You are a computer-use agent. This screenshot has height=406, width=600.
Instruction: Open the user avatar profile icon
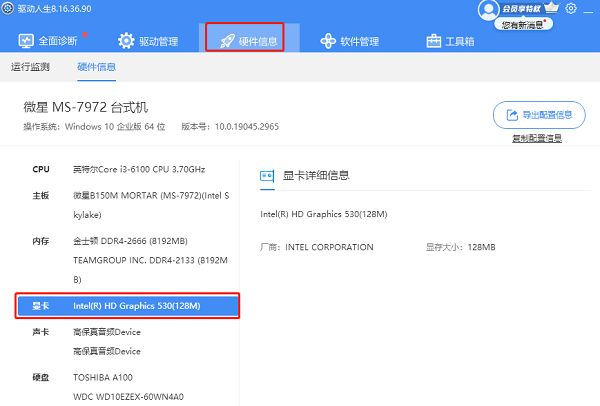point(489,10)
